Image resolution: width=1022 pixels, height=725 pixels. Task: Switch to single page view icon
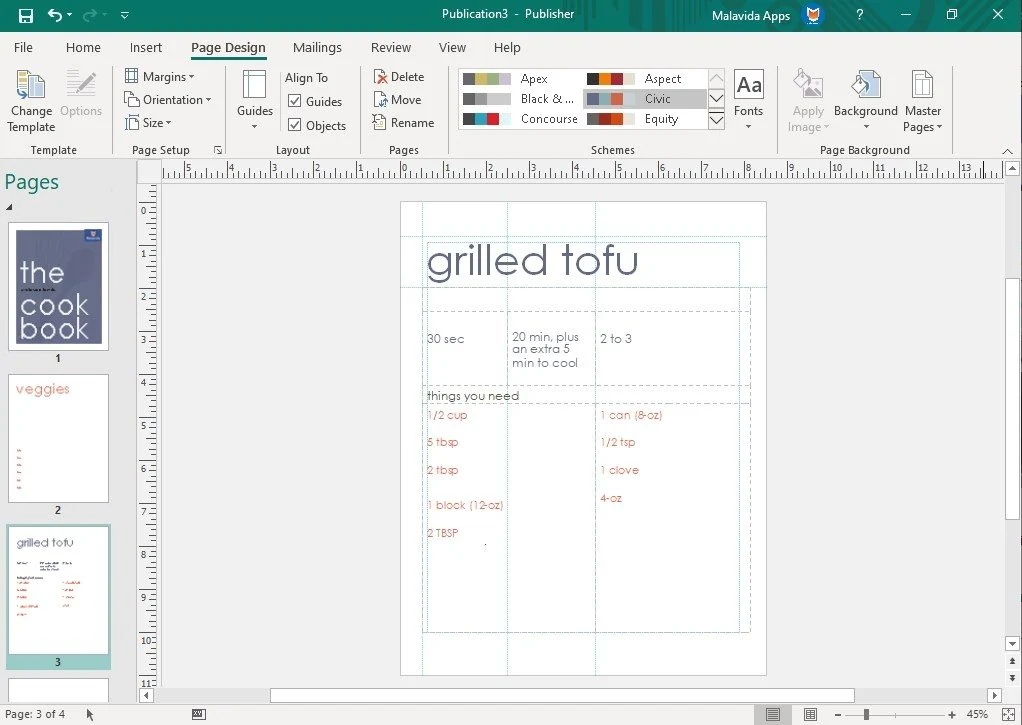tap(772, 715)
